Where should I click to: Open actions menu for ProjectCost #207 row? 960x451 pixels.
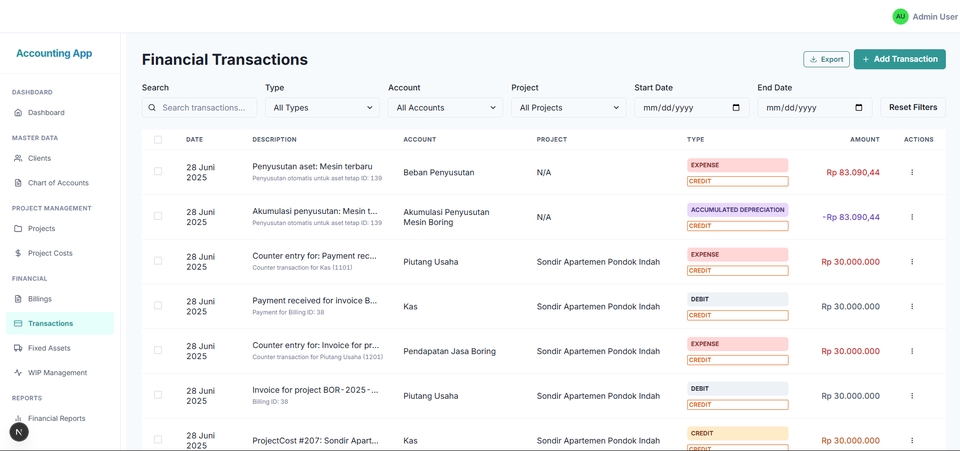pyautogui.click(x=912, y=441)
